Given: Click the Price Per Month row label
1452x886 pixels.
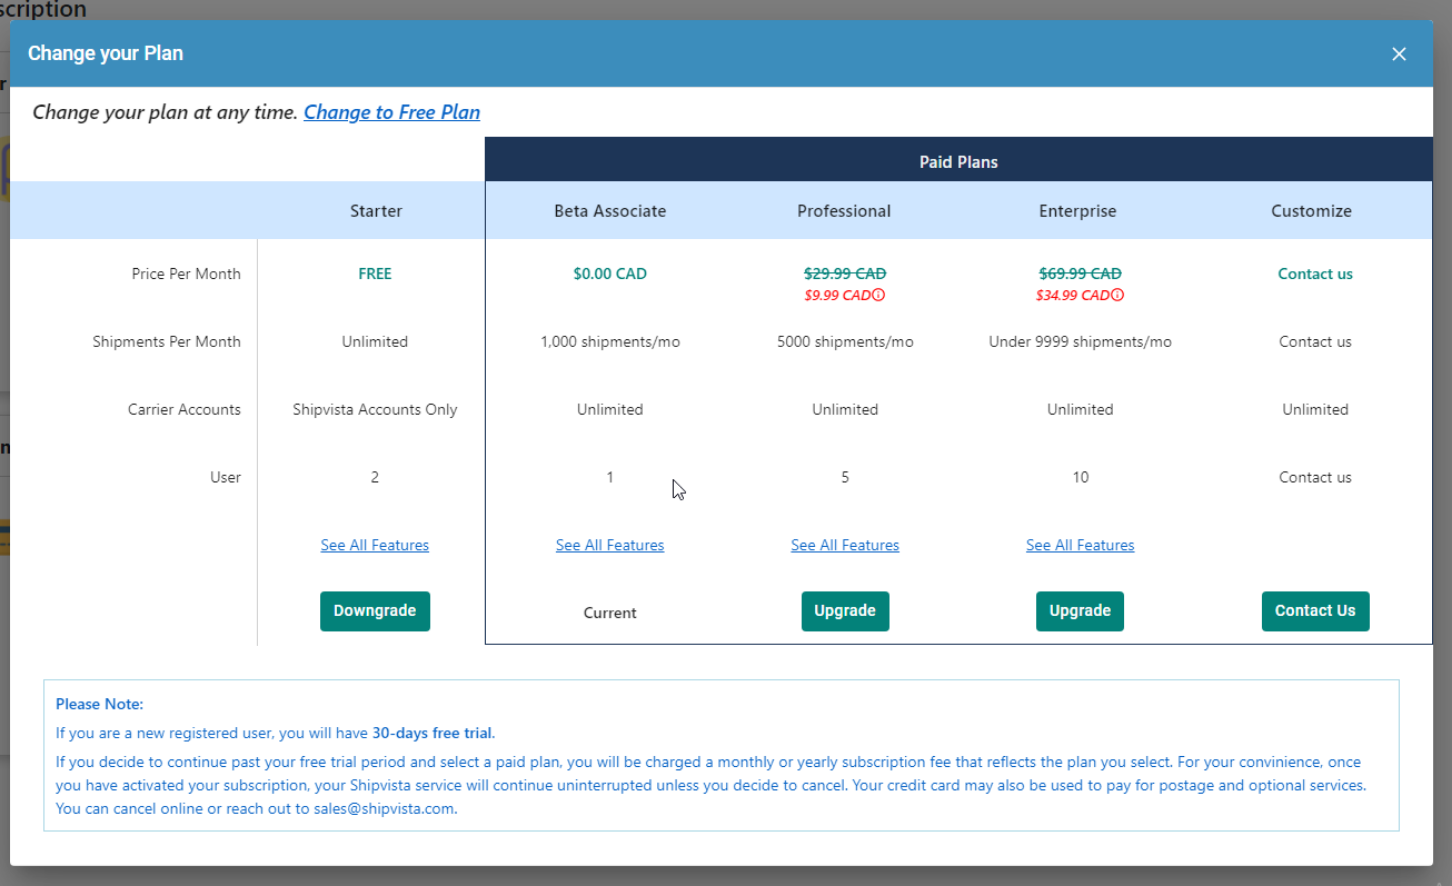Looking at the screenshot, I should coord(186,274).
